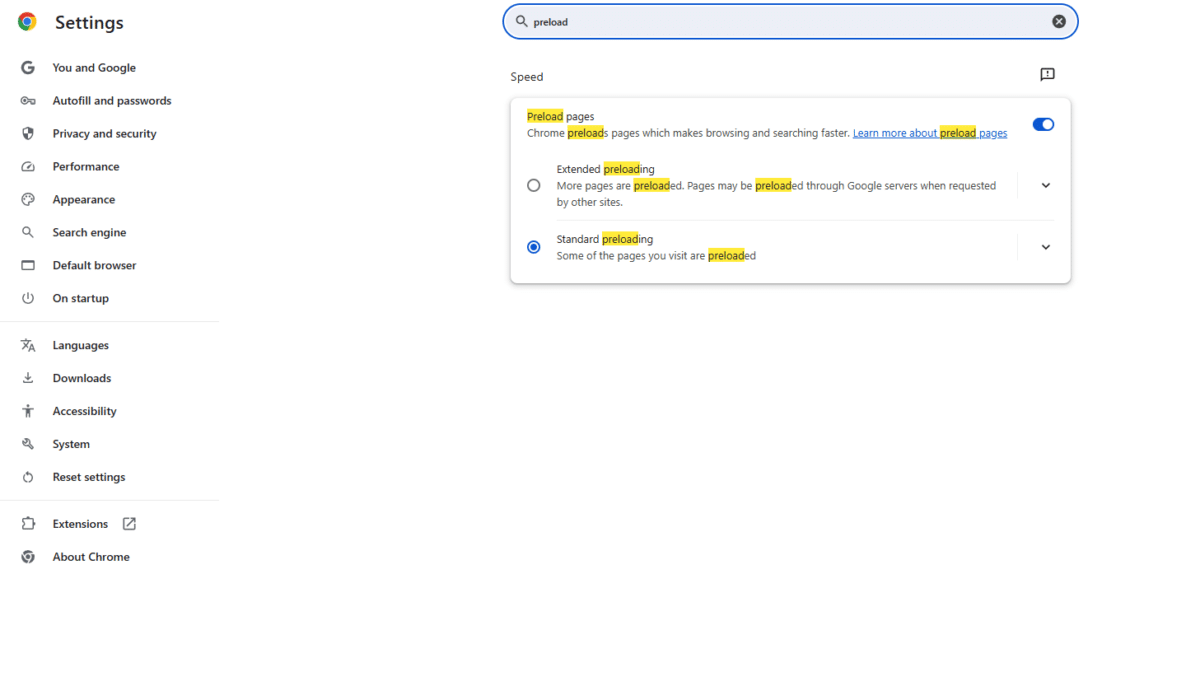Click the download arrow icon for Downloads
Screen dimensions: 1200x700
coord(28,379)
